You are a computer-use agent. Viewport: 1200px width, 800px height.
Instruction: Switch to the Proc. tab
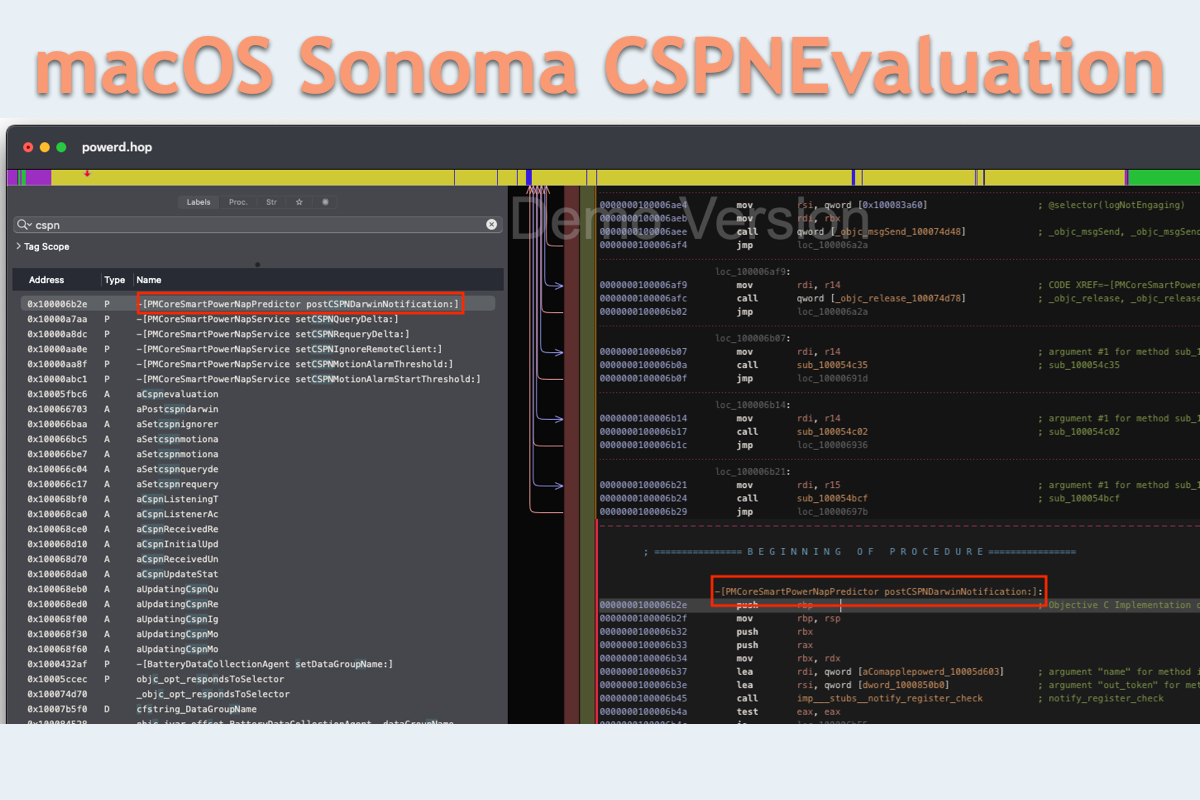point(238,202)
